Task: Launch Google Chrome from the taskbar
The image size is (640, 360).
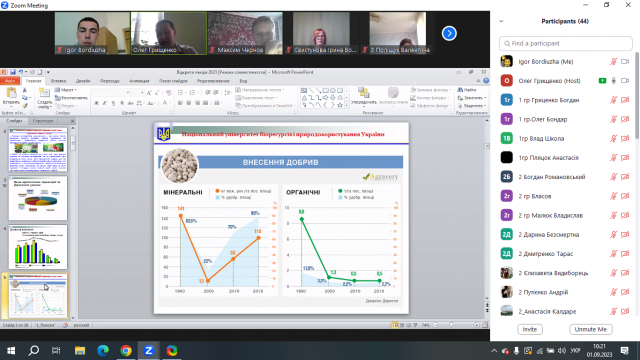Action: pyautogui.click(x=126, y=350)
